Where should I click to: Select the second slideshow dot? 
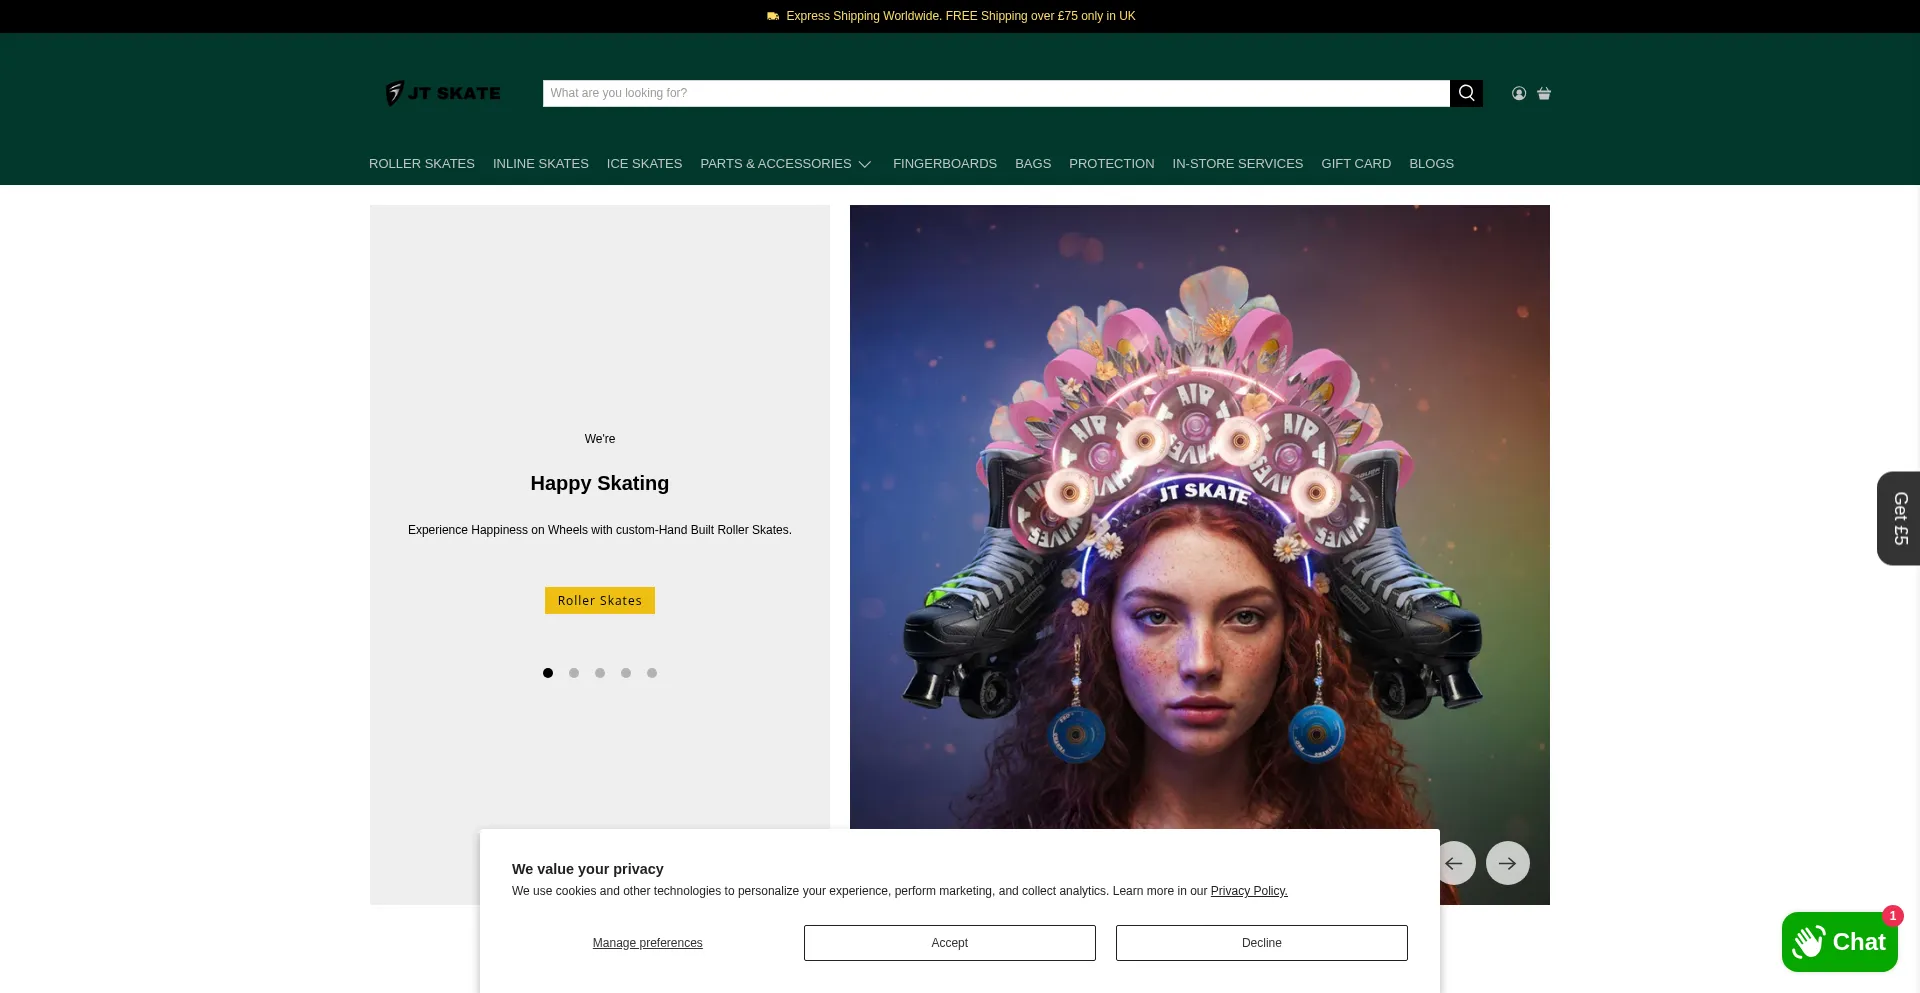point(574,673)
